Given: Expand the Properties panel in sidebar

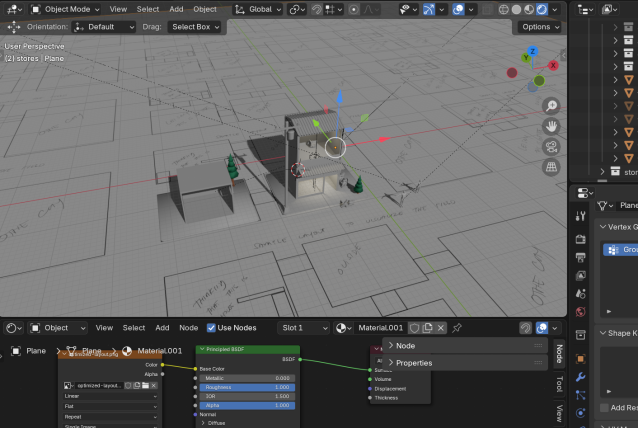Looking at the screenshot, I should [465, 362].
